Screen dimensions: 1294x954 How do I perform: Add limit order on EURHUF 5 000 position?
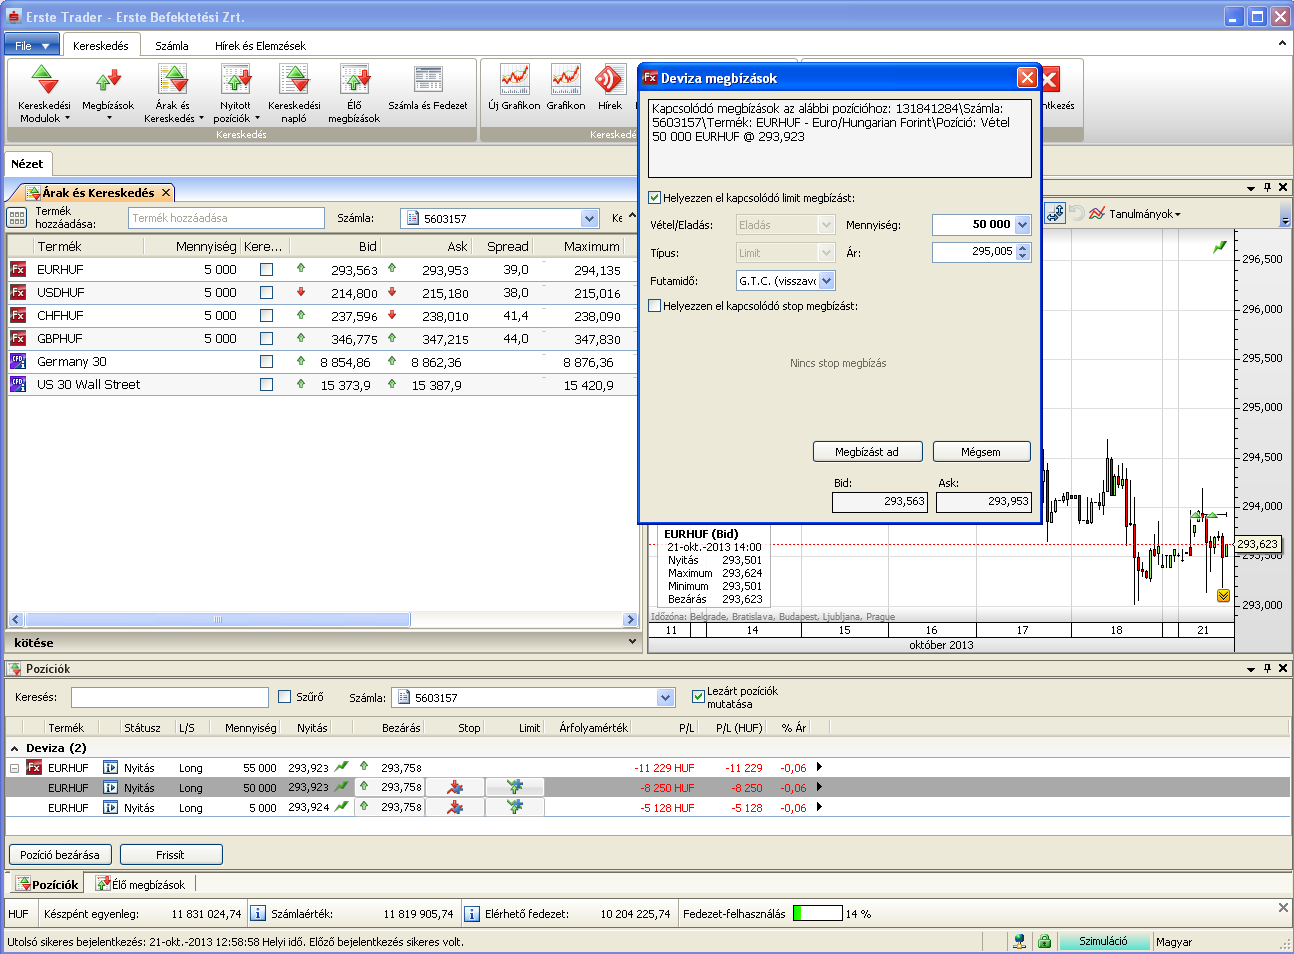pyautogui.click(x=515, y=807)
